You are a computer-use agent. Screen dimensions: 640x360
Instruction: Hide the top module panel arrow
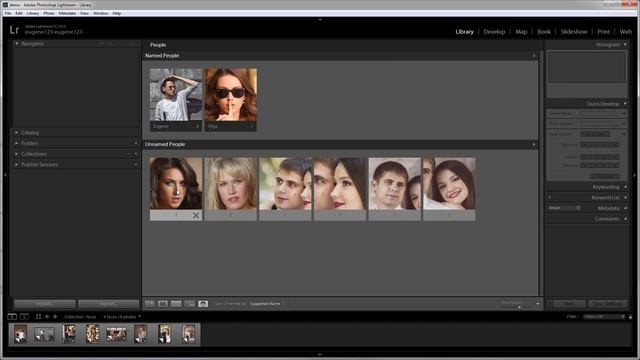[320, 19]
